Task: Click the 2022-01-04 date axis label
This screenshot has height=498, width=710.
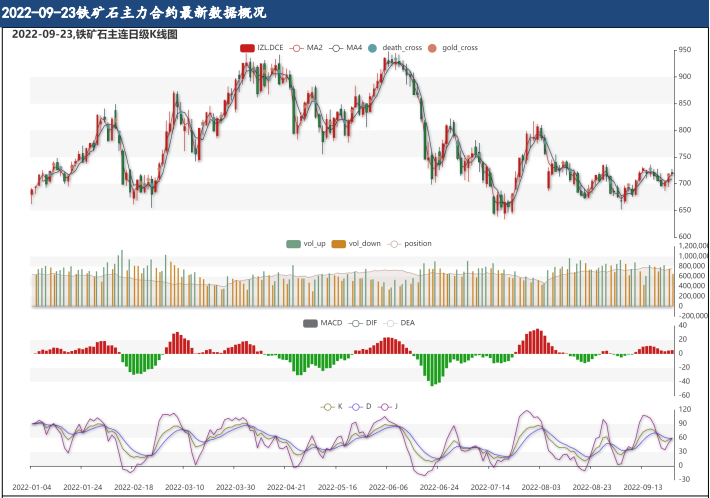Action: 34,487
